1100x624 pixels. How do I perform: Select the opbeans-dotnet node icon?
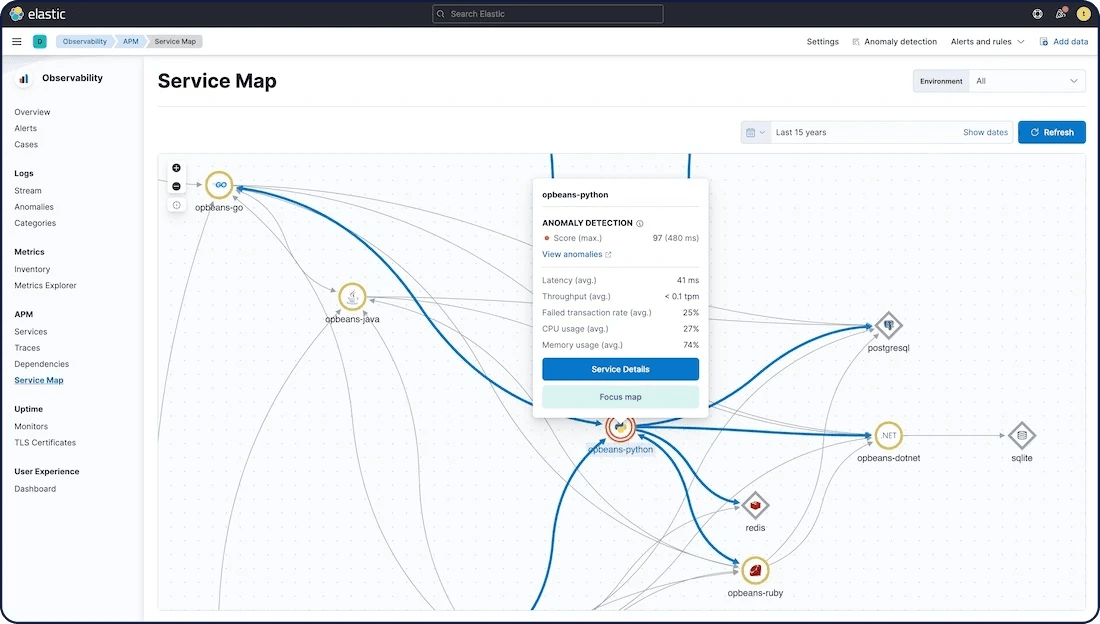(888, 436)
